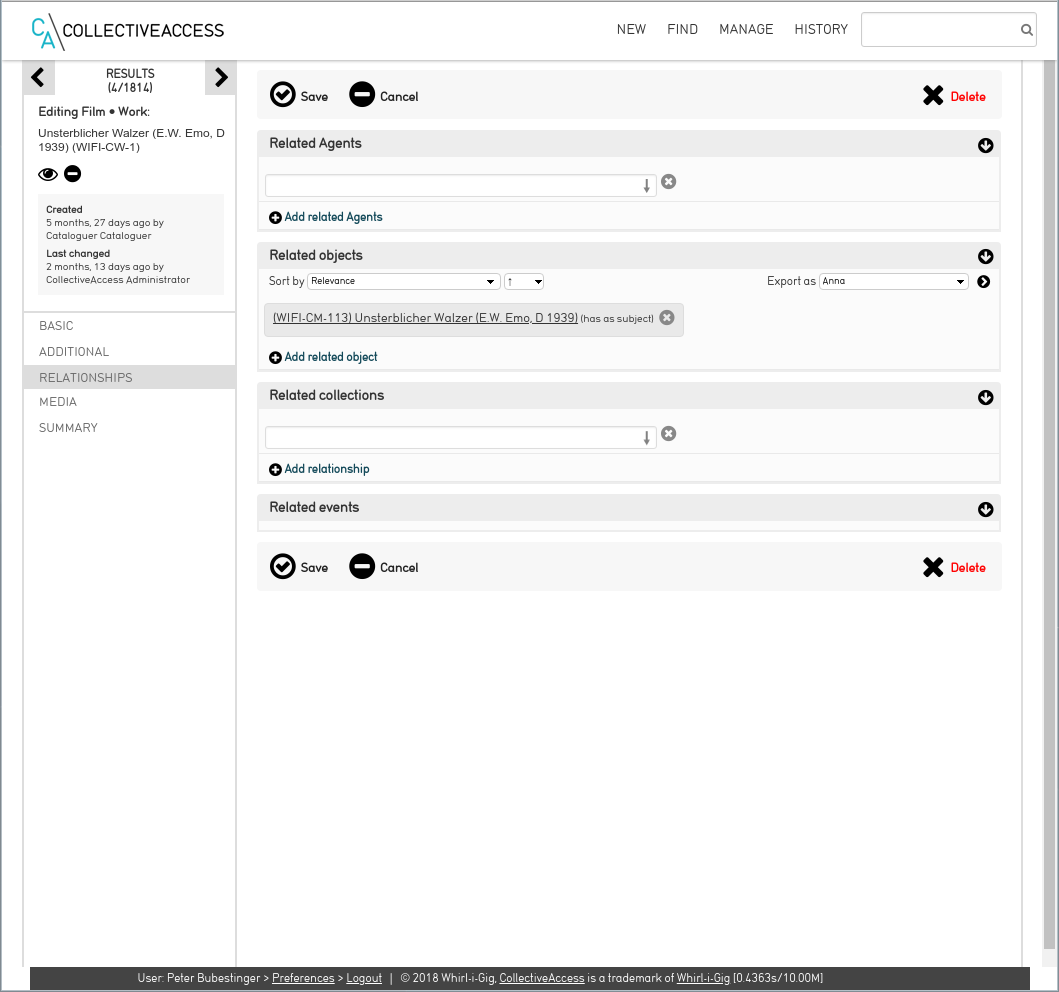Remove the empty Related Agents entry
This screenshot has width=1059, height=992.
669,182
